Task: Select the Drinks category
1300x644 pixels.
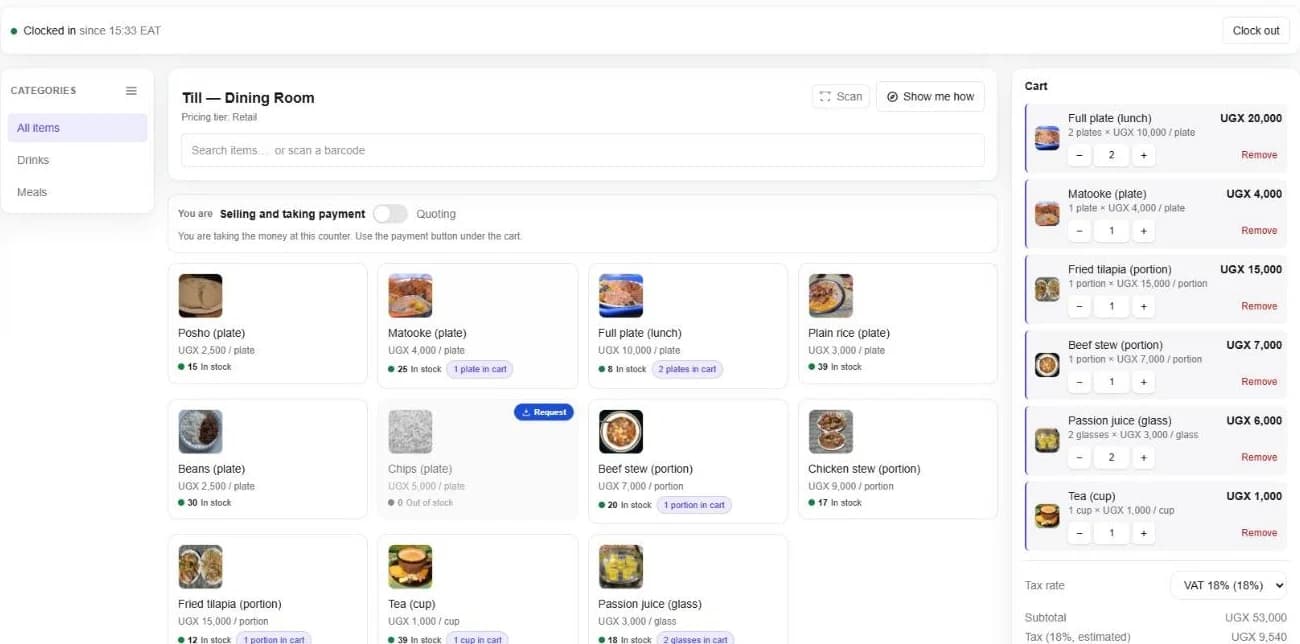Action: 77,160
